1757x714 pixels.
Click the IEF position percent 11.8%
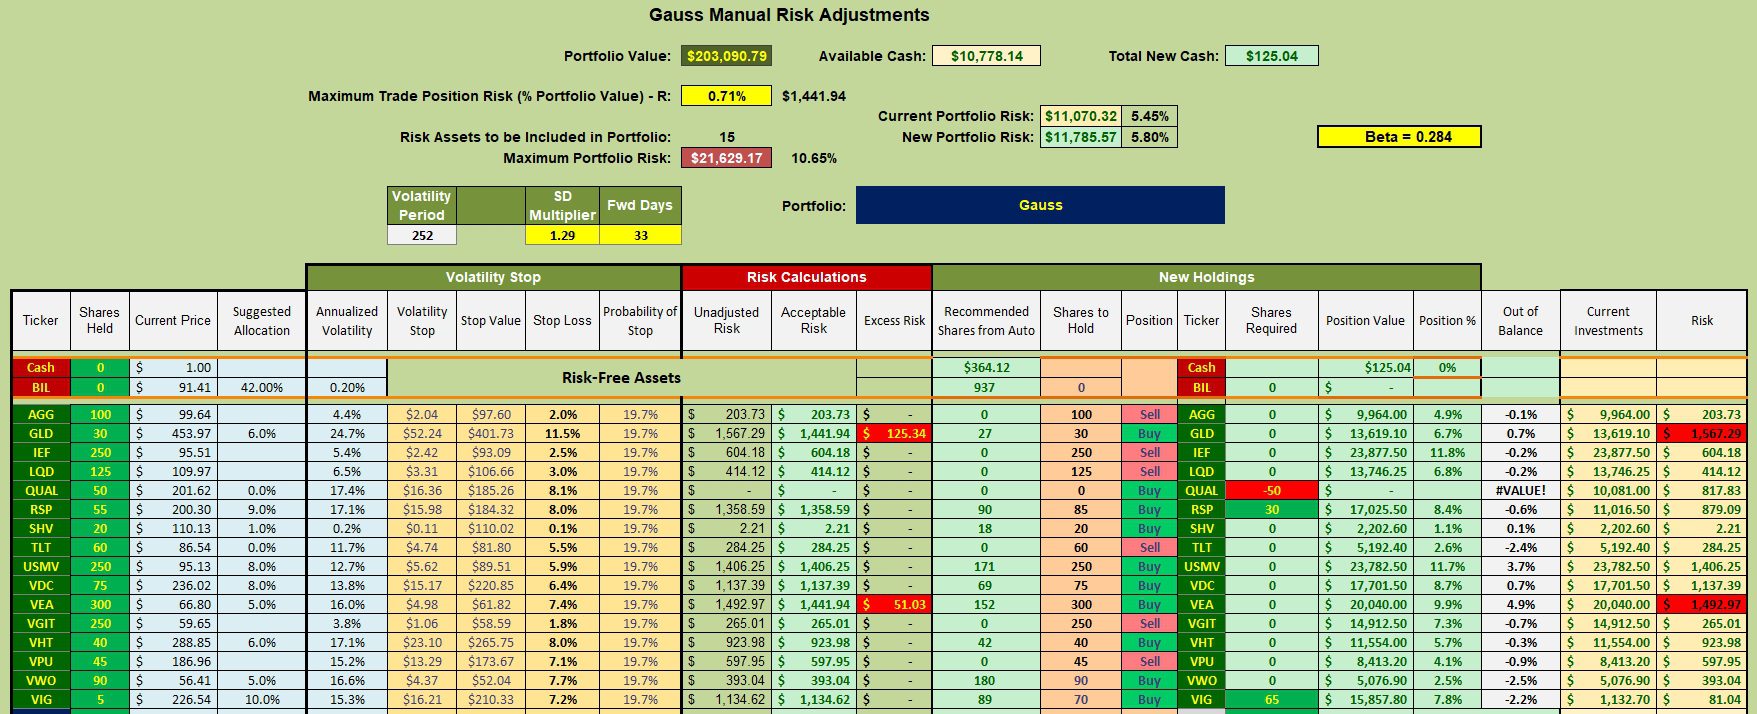click(1447, 452)
